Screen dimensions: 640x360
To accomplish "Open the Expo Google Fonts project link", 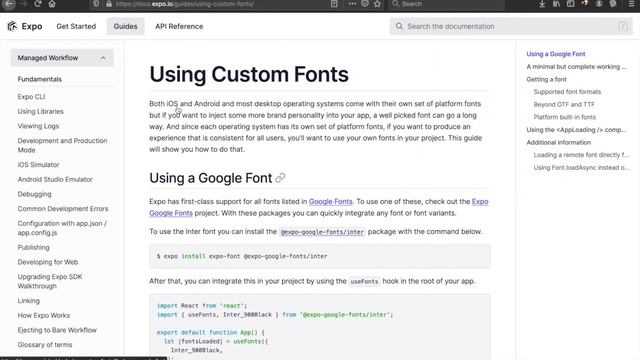I will (x=171, y=213).
